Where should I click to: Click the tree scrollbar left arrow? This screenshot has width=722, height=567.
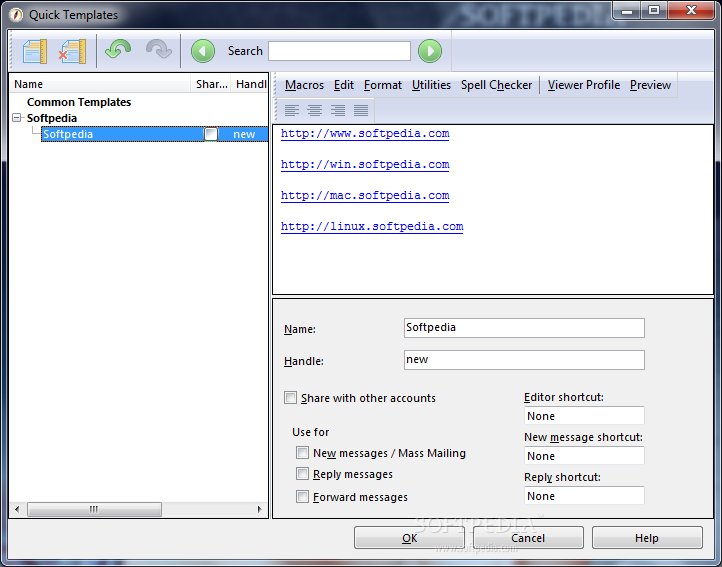[x=17, y=509]
